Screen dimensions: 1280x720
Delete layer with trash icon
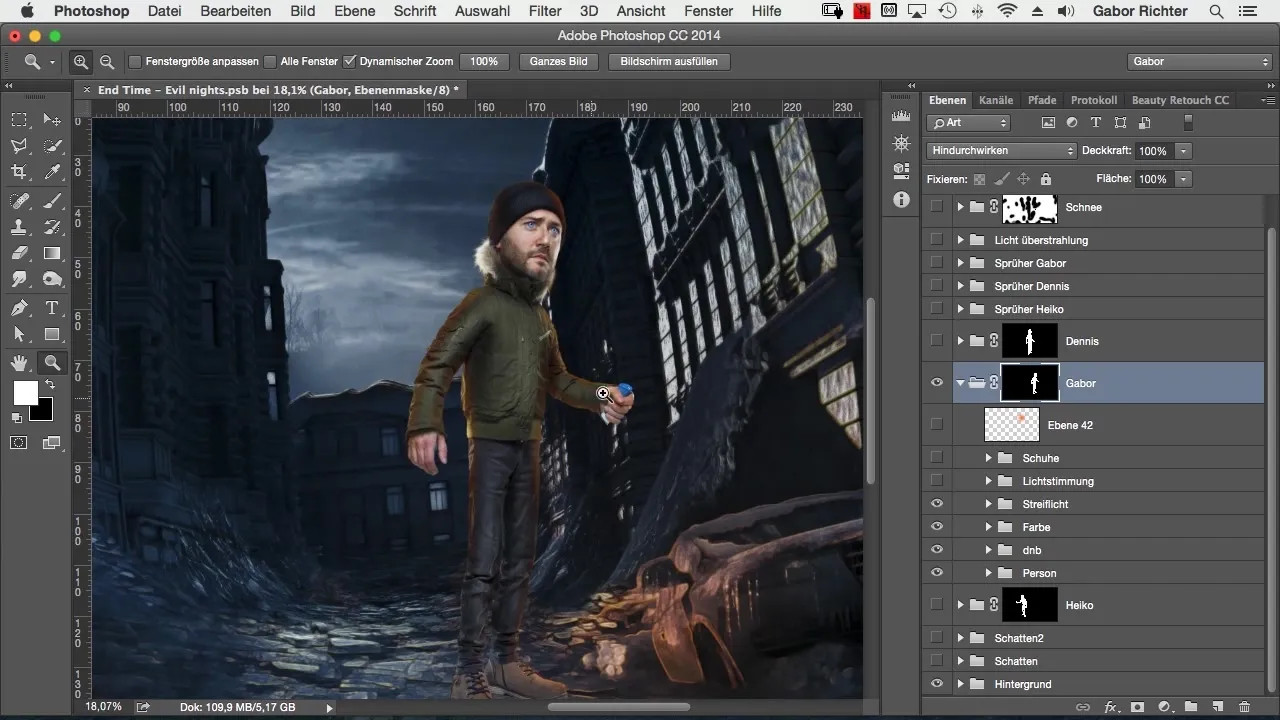click(x=1244, y=707)
